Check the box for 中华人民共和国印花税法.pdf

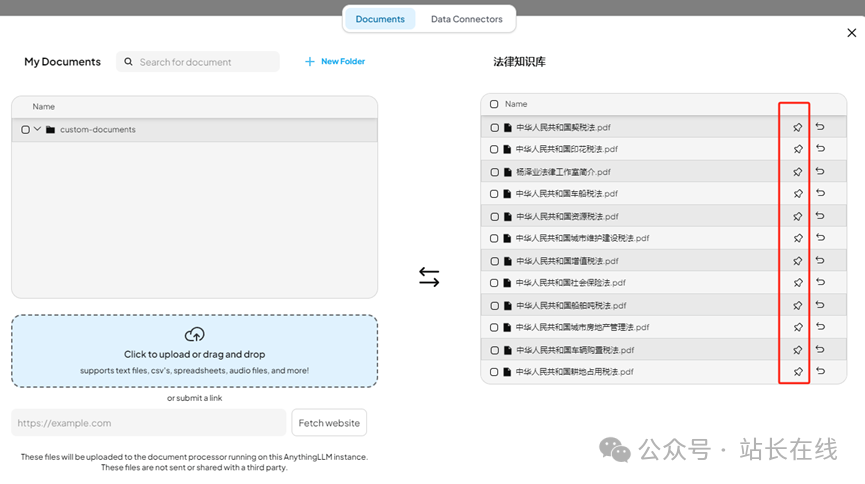pyautogui.click(x=494, y=150)
